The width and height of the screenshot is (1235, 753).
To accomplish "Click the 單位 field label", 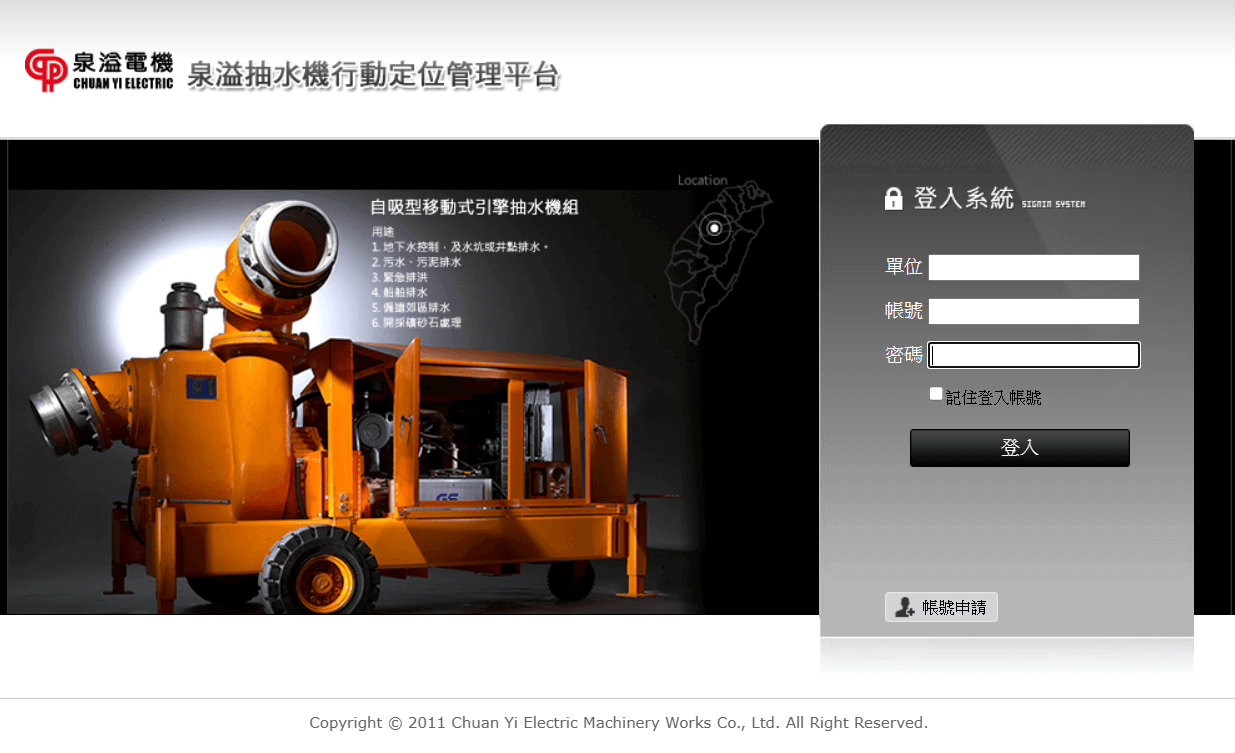I will 904,267.
